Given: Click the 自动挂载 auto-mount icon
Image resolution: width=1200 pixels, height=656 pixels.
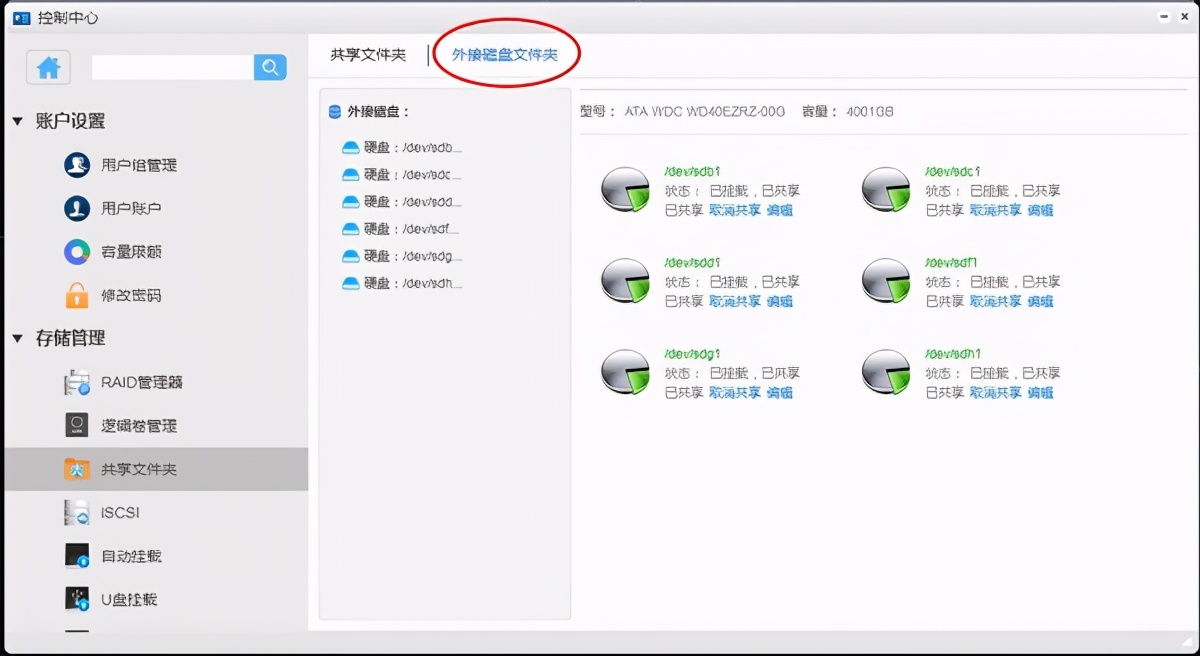Looking at the screenshot, I should [76, 557].
